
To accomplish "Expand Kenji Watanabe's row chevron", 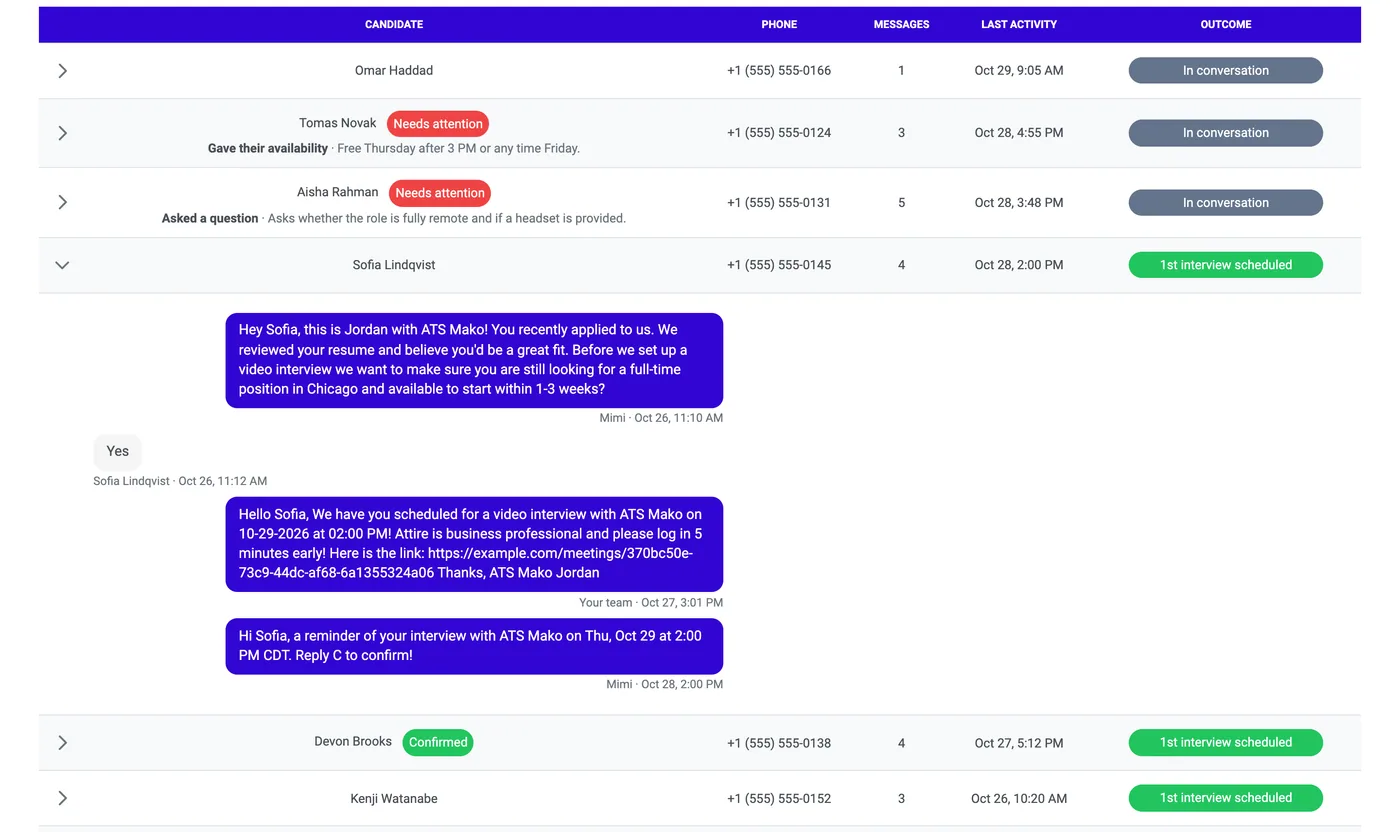I will 62,798.
